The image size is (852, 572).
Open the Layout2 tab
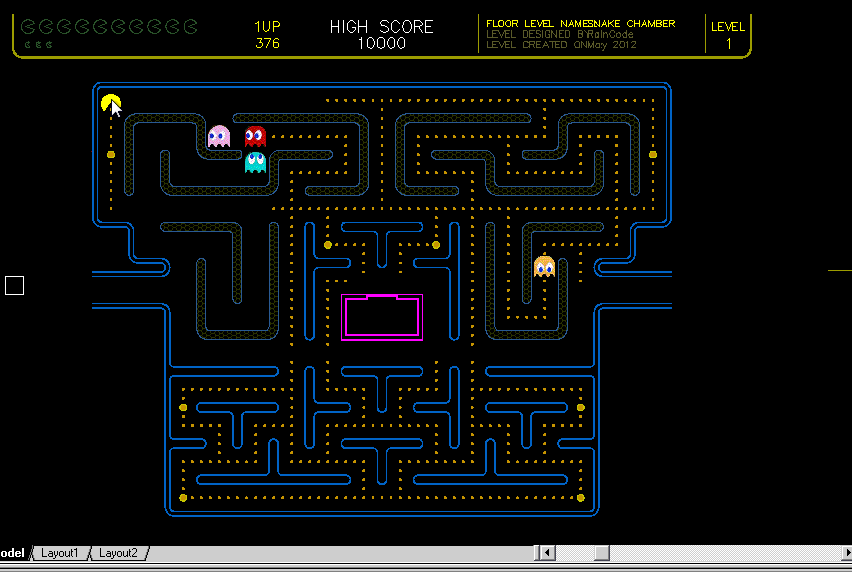[x=118, y=553]
